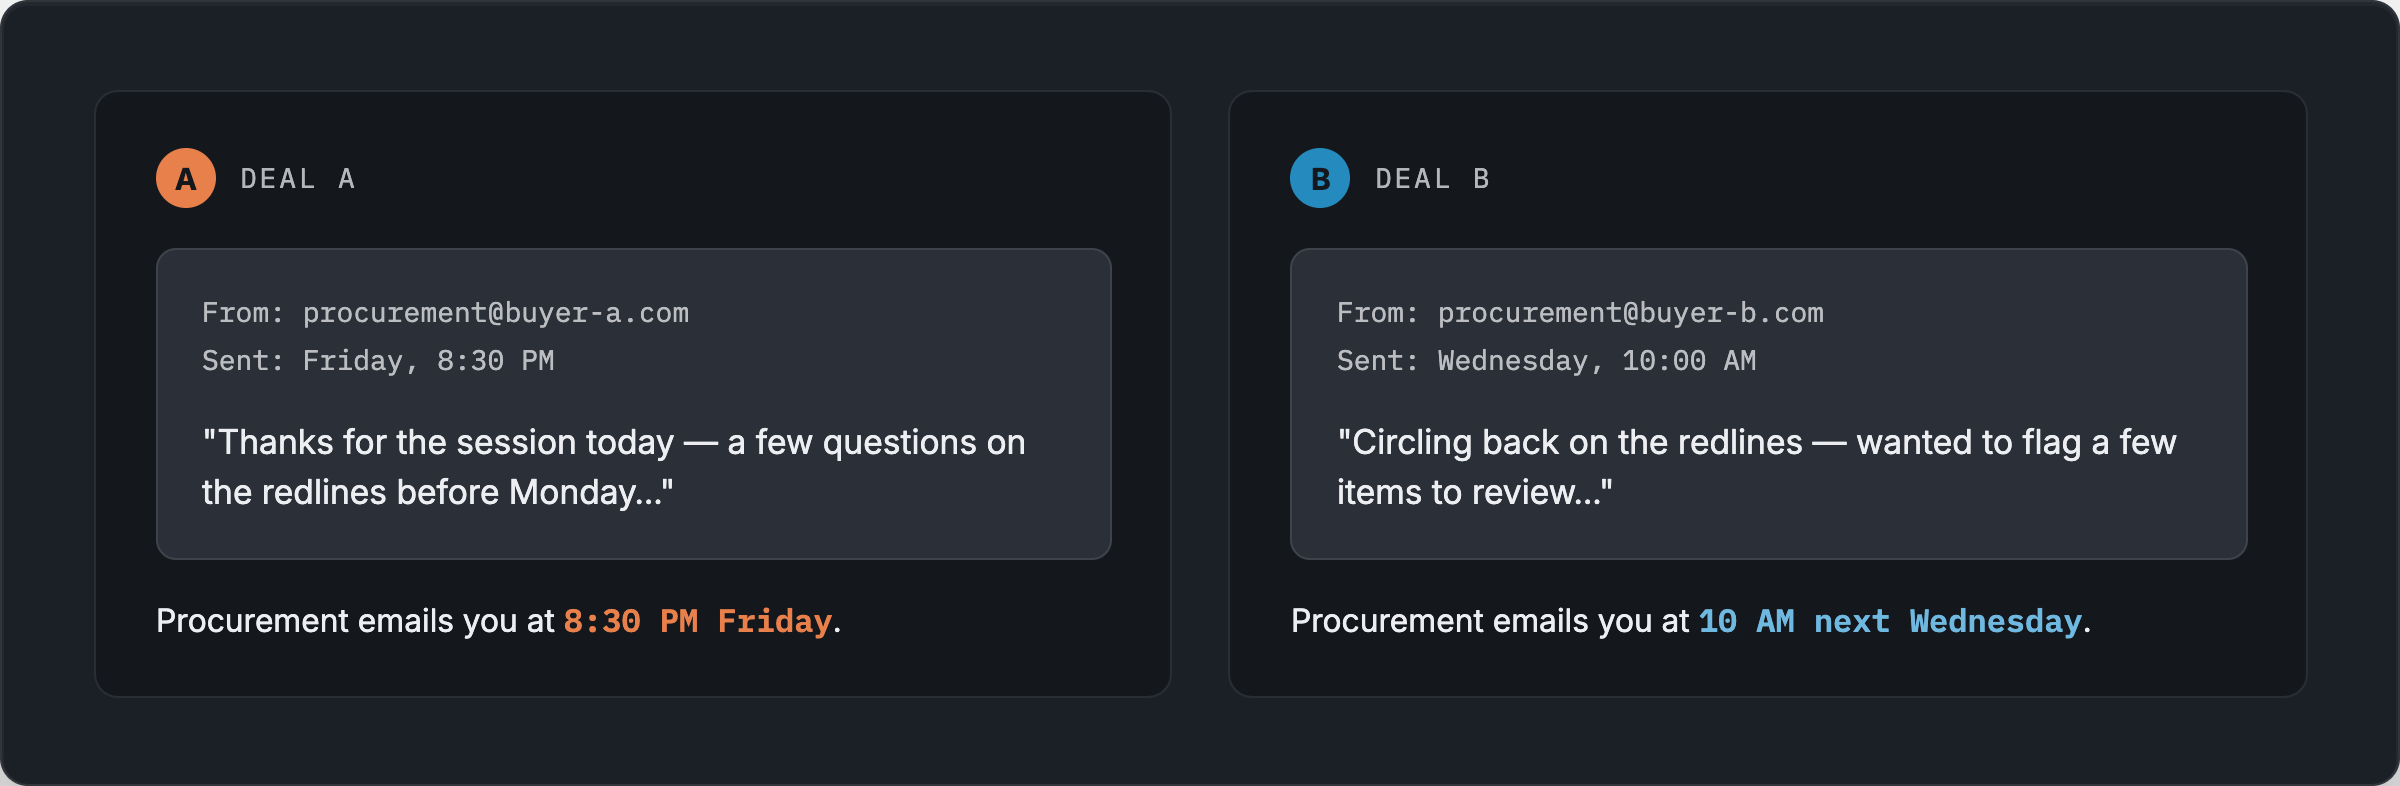Click the orange '8:30 PM Friday' highlight
The image size is (2400, 786).
click(x=698, y=621)
